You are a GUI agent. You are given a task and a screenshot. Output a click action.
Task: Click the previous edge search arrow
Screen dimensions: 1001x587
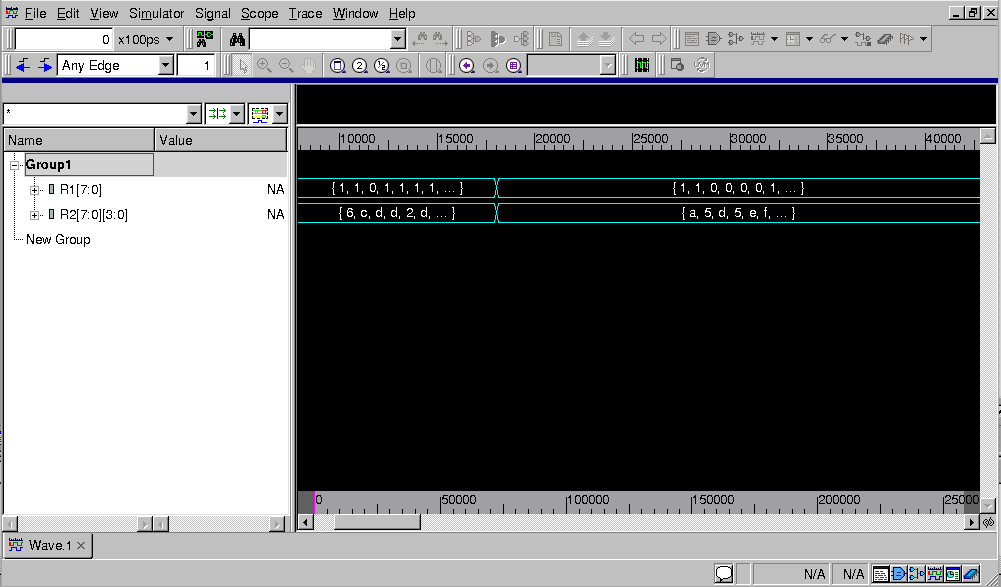tap(23, 65)
